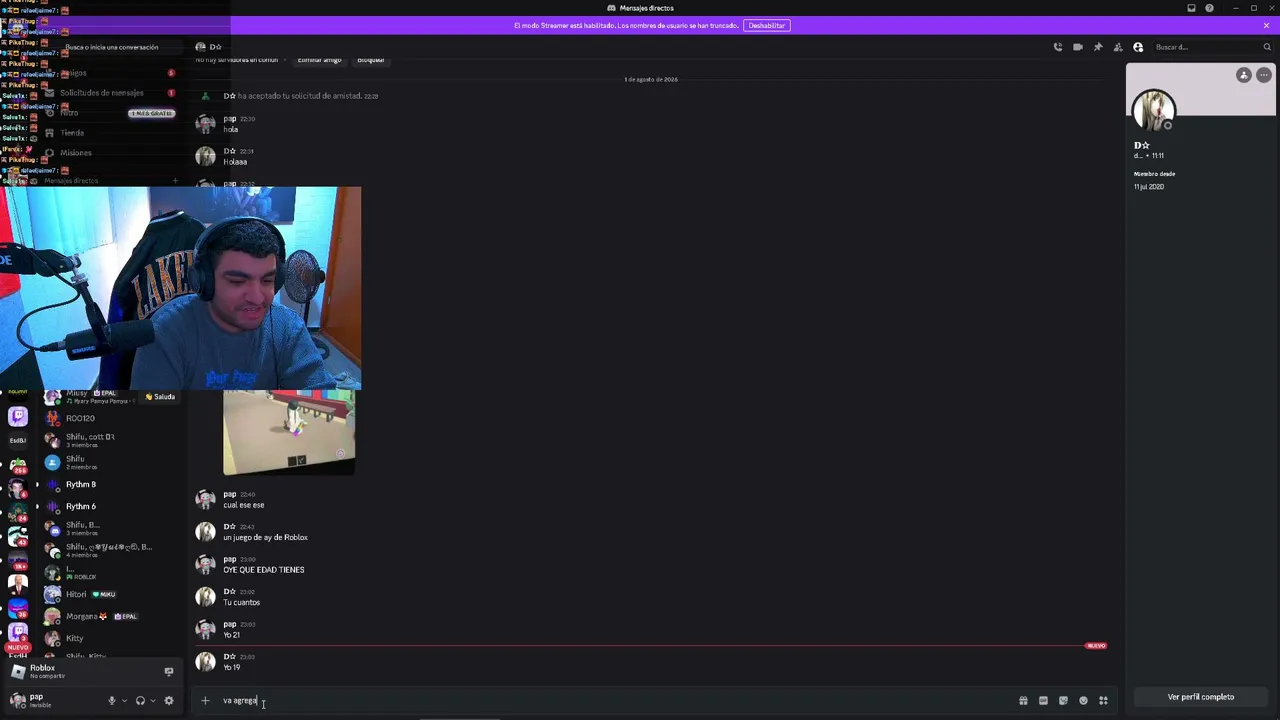
Task: Open user settings gear
Action: point(168,701)
